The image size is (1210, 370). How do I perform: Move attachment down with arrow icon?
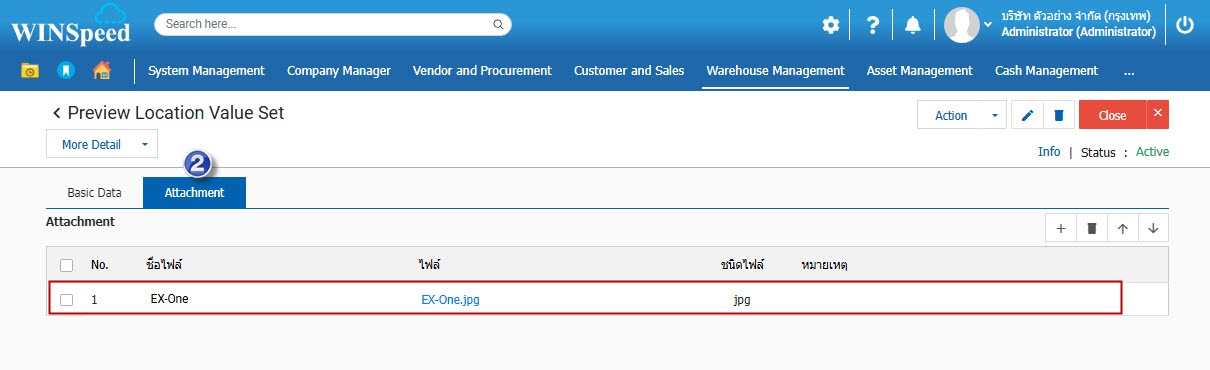(1153, 228)
